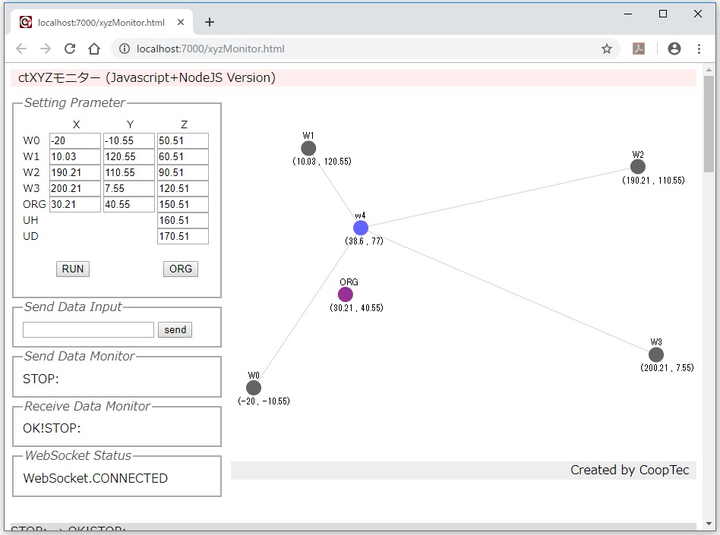
Task: Edit the UH Z value 160.51
Action: click(x=183, y=220)
